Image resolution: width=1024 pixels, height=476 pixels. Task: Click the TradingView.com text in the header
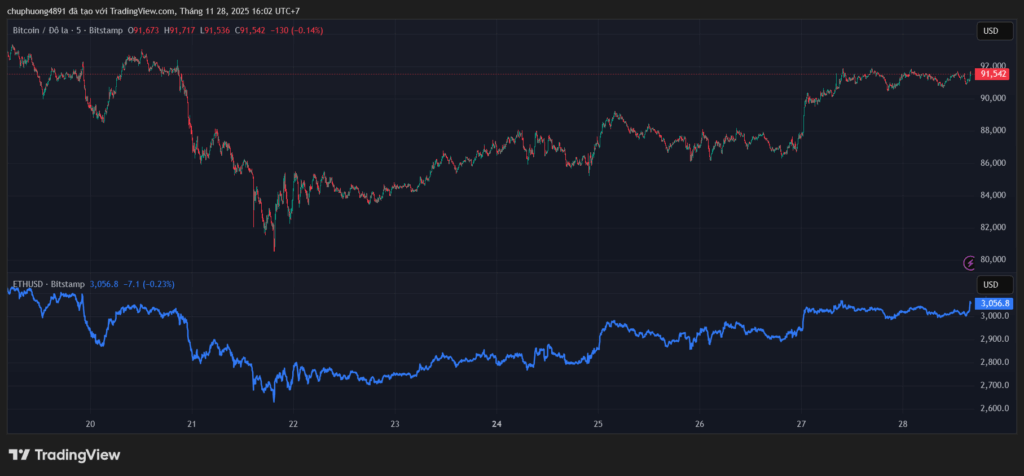145,11
